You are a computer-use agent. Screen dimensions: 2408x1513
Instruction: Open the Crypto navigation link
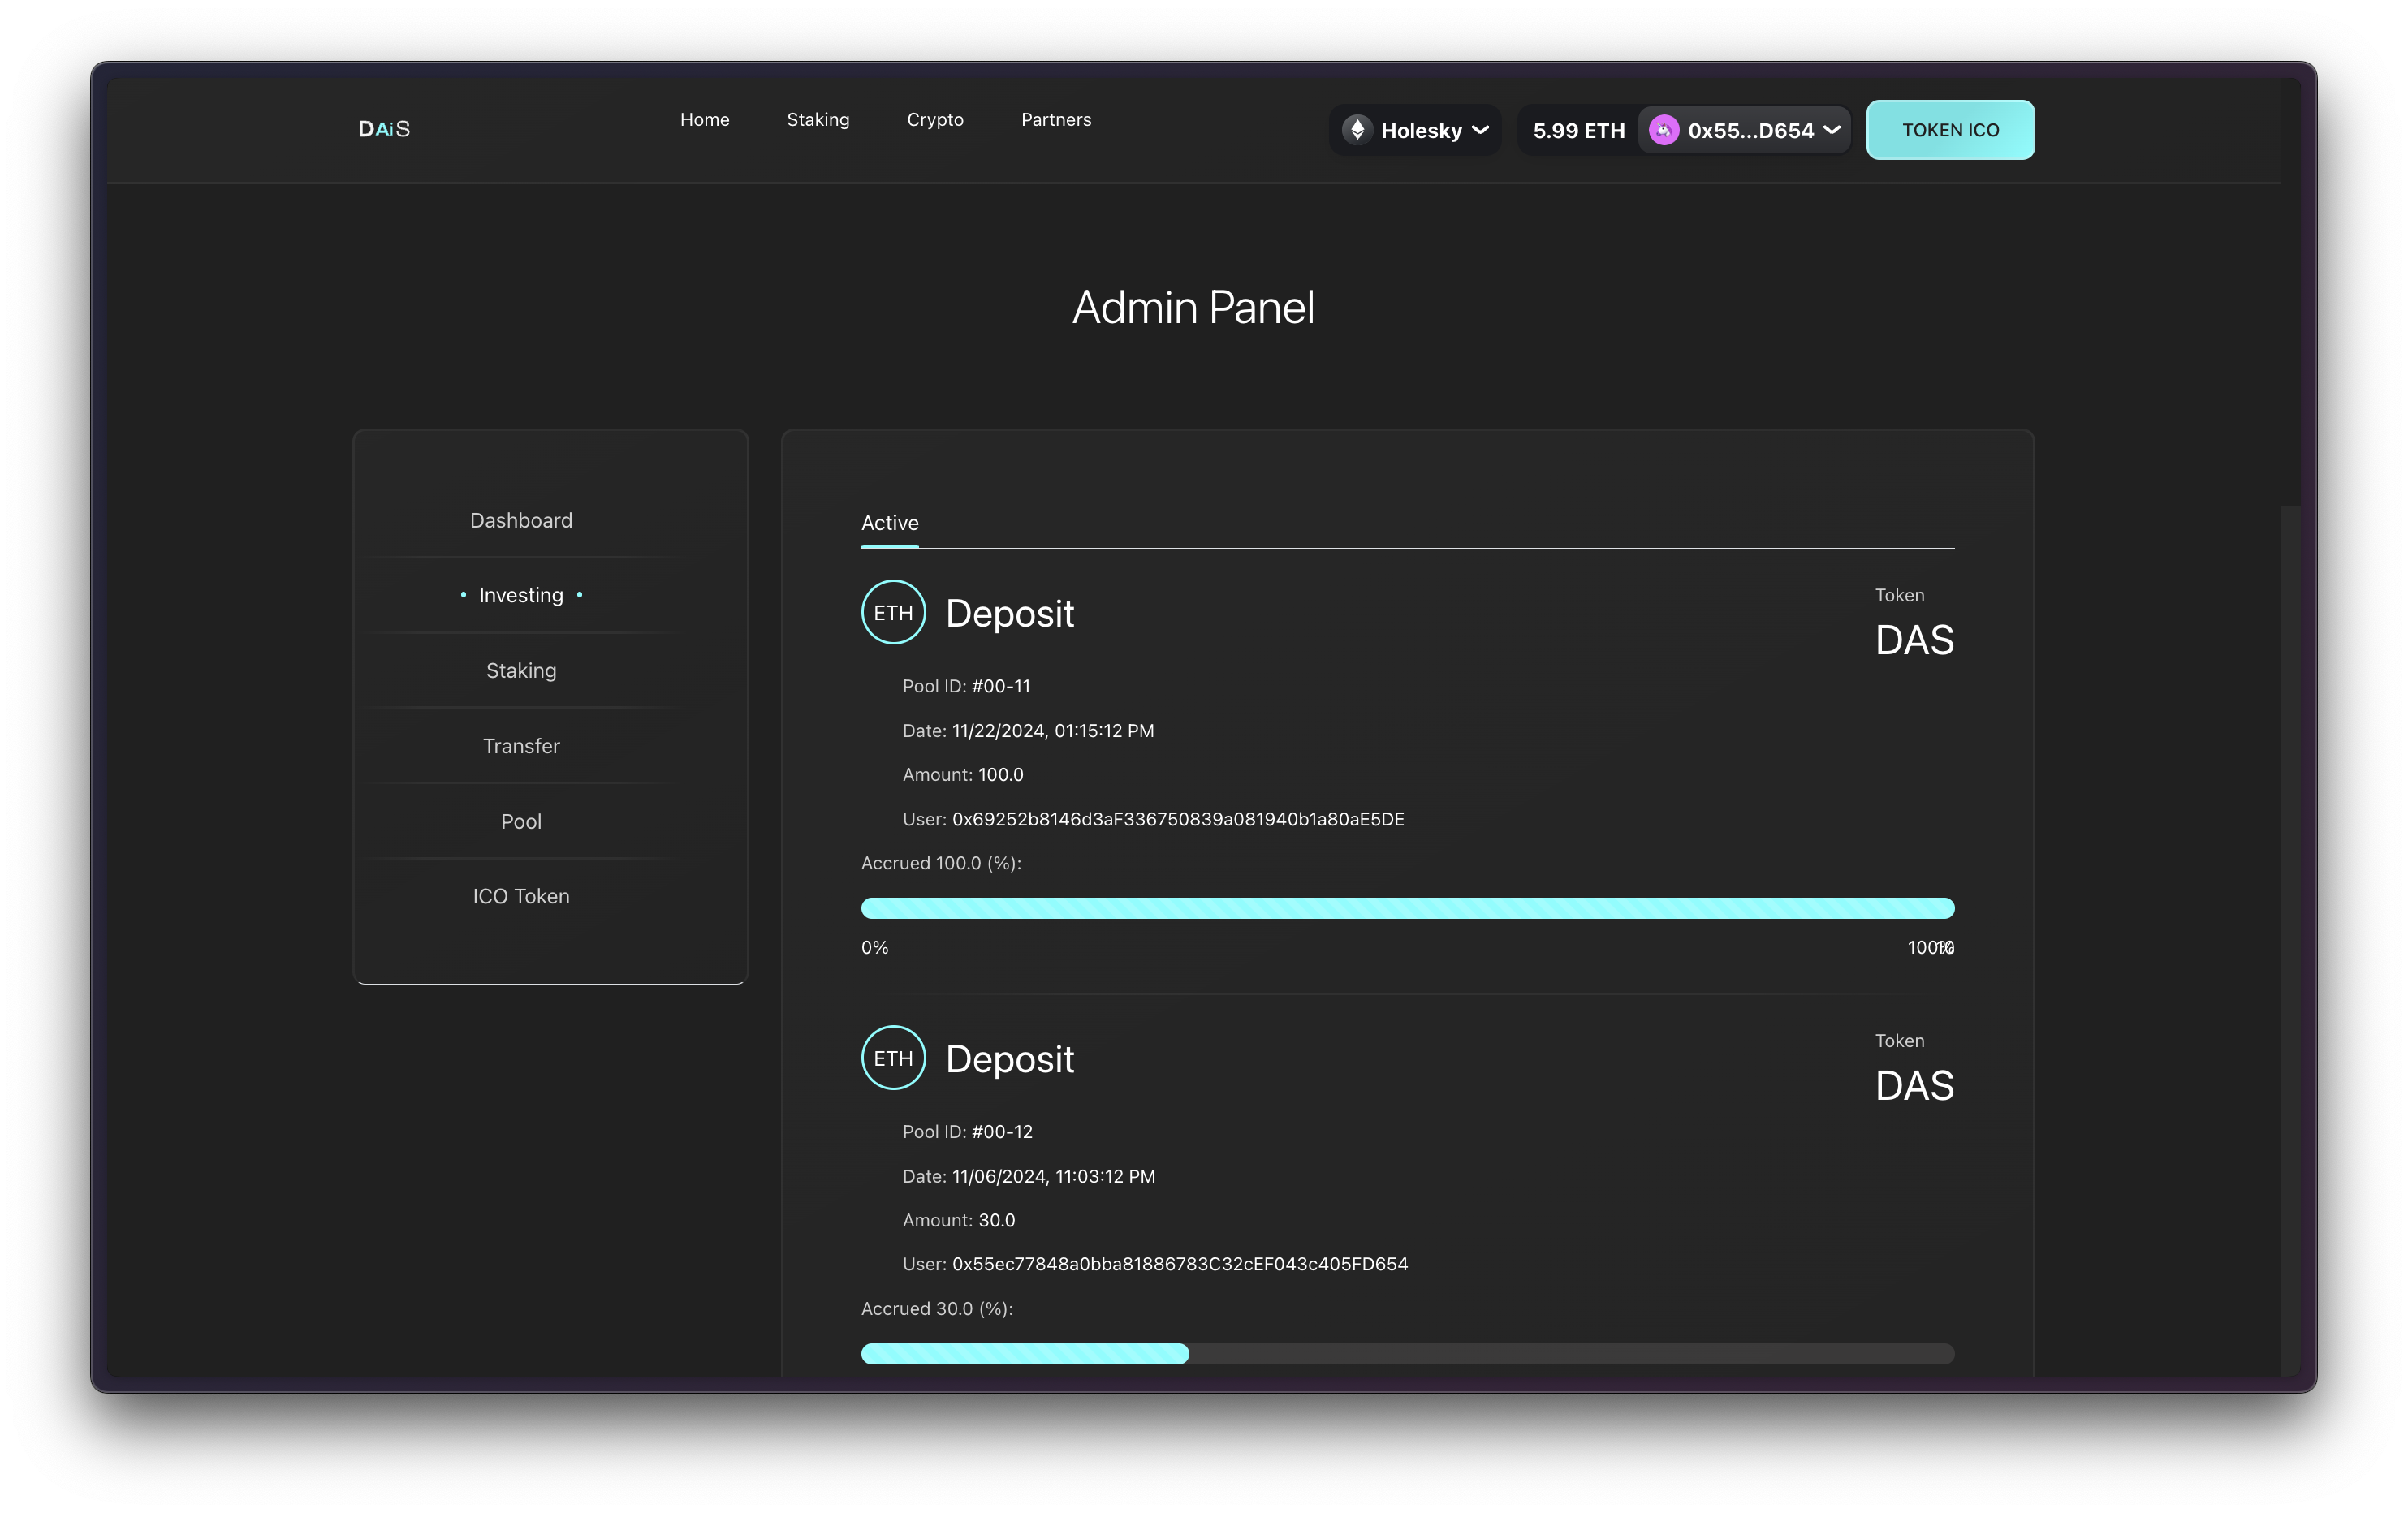[x=934, y=120]
